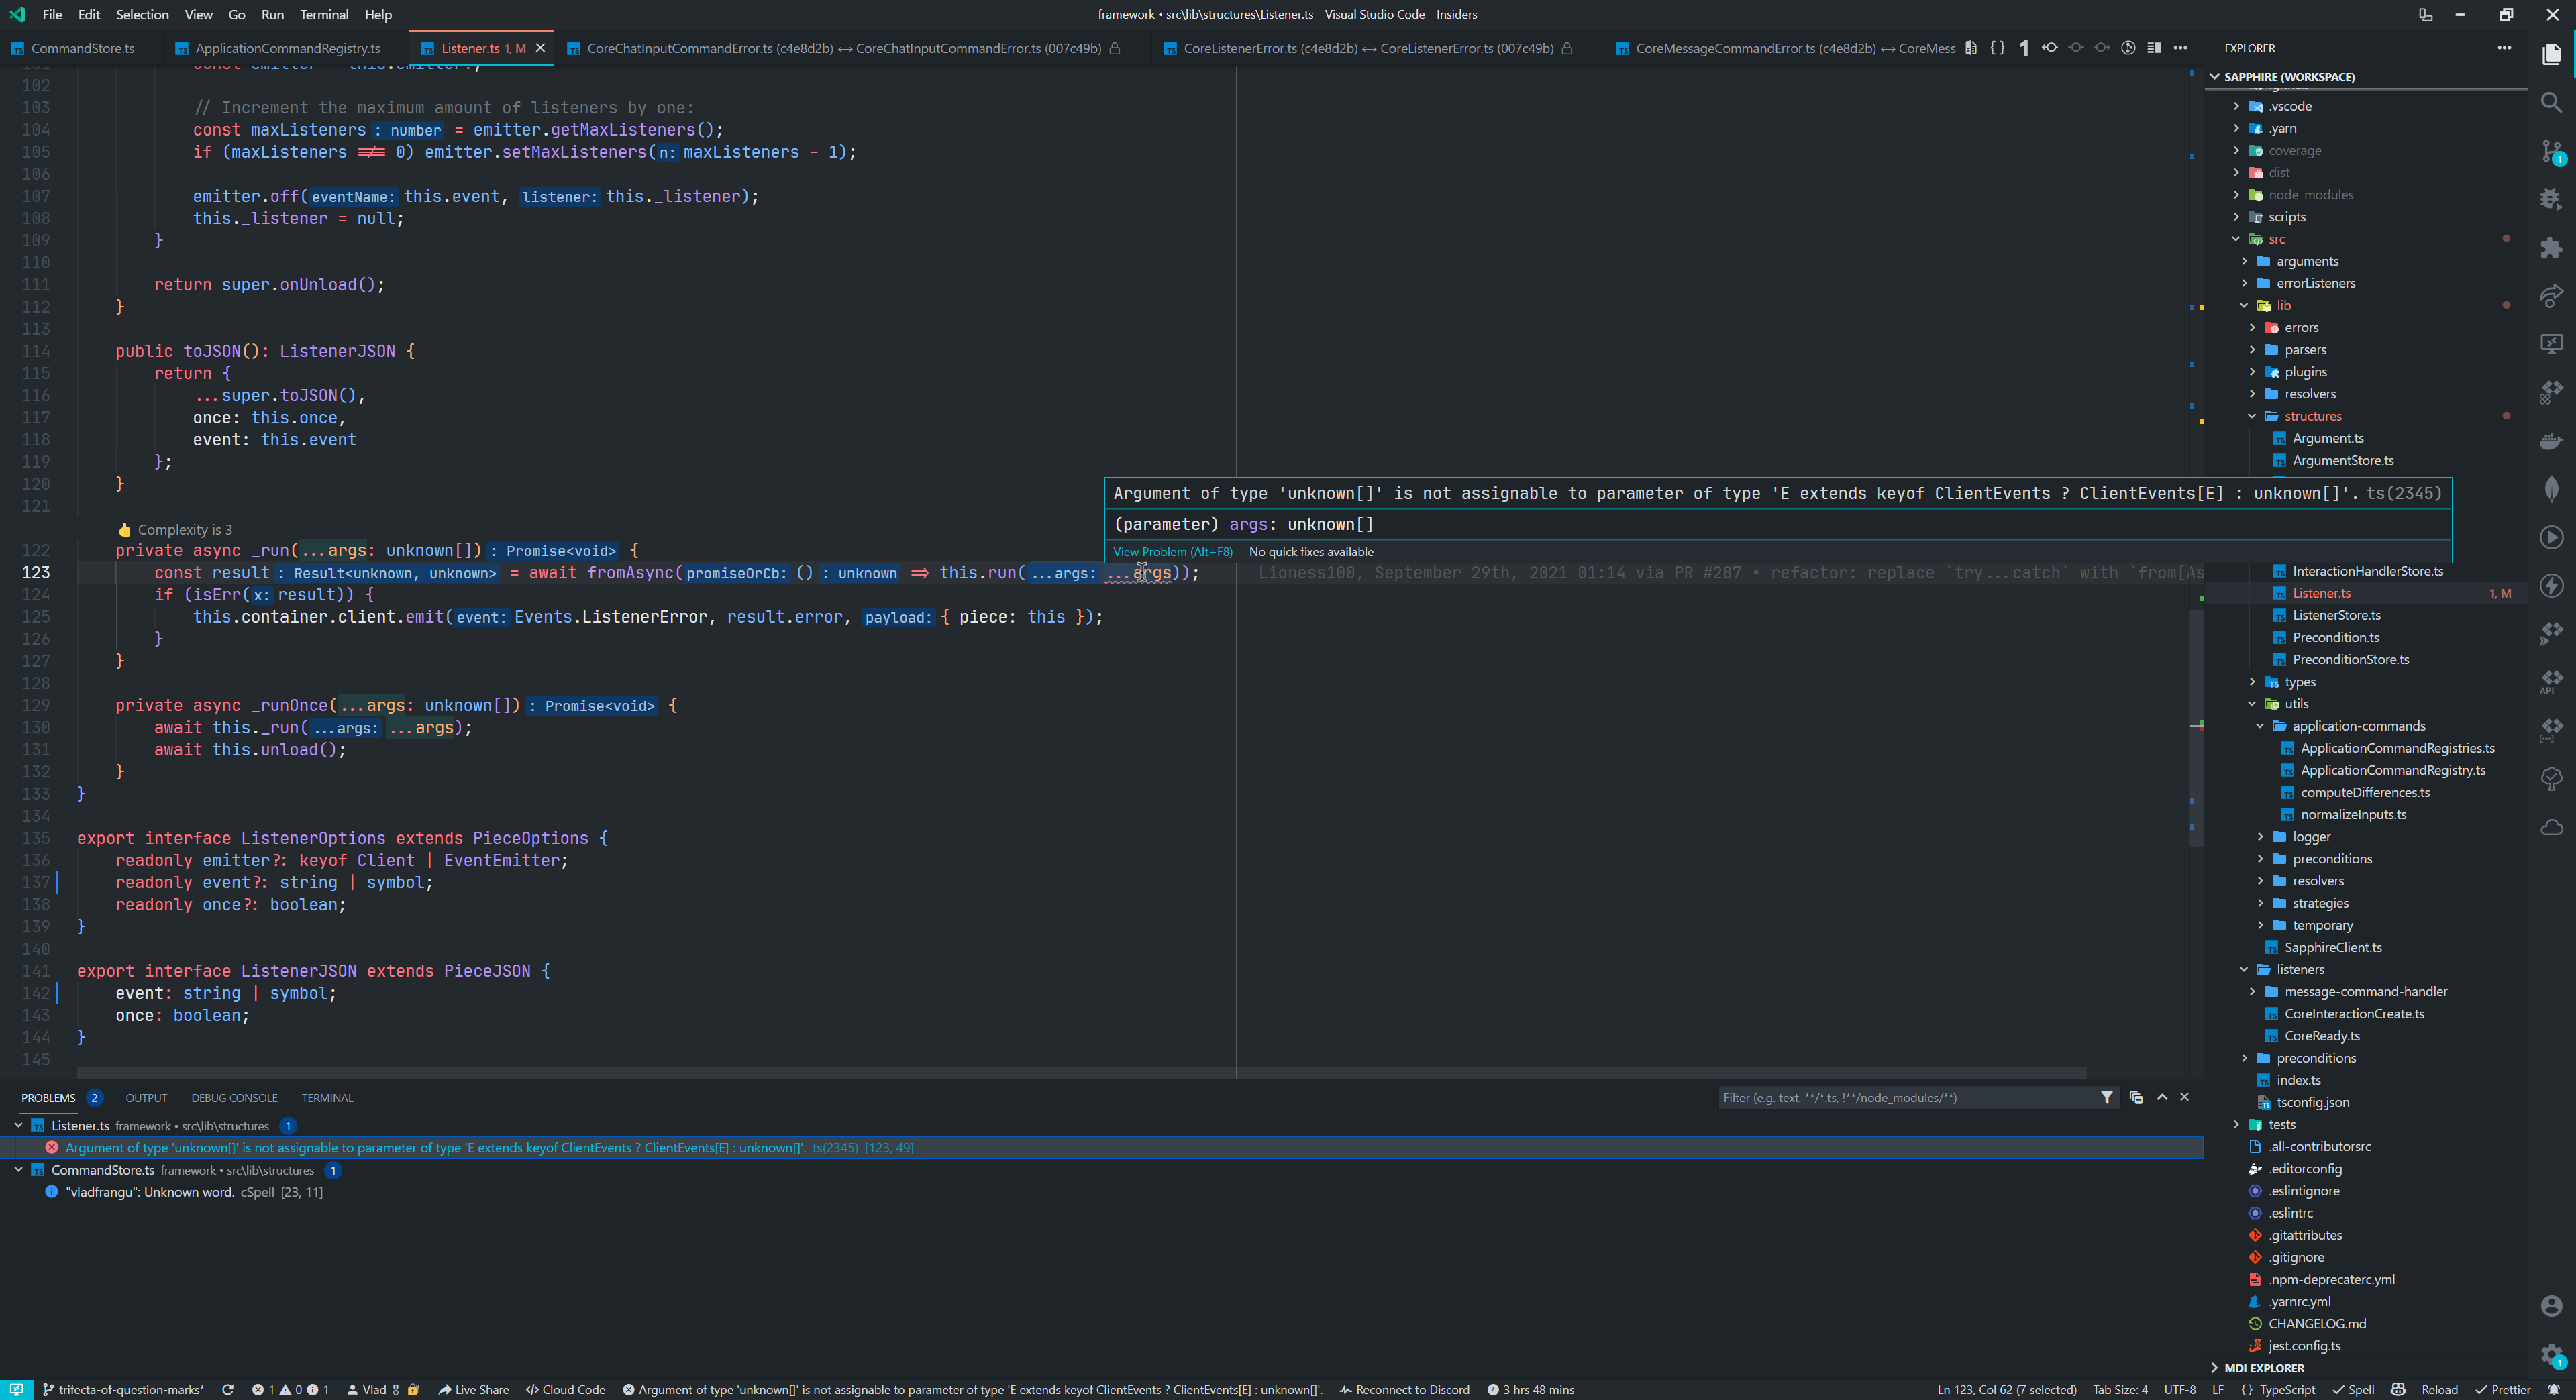The height and width of the screenshot is (1400, 2576).
Task: Open Source Control view in activity bar
Action: 2551,151
